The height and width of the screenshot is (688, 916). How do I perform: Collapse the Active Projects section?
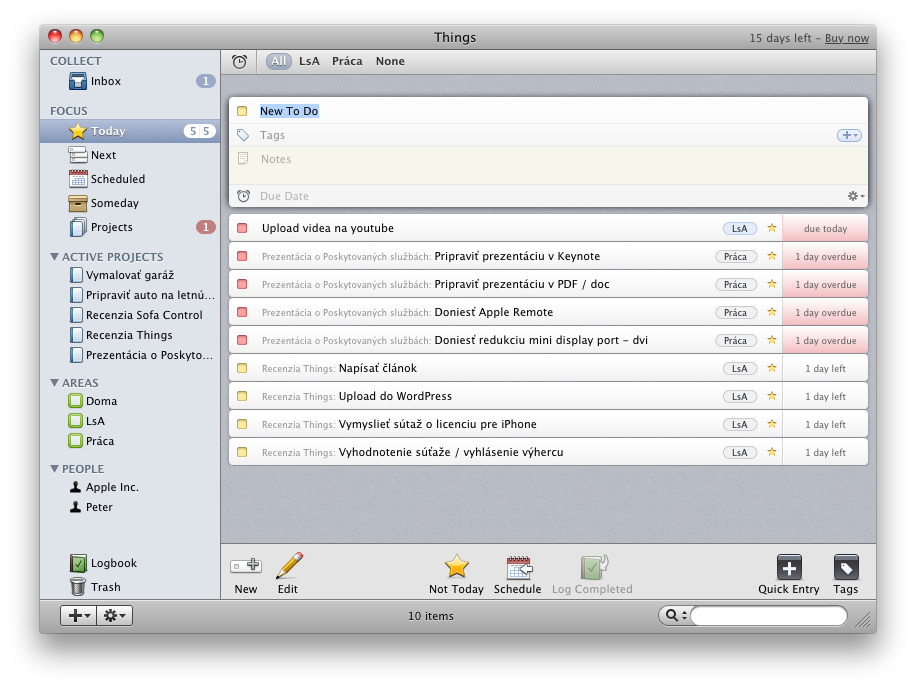click(54, 256)
